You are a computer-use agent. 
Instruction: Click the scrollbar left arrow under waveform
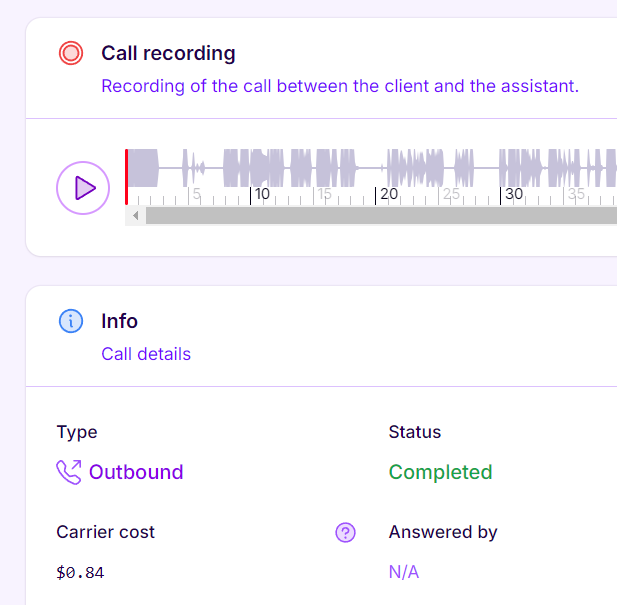coord(135,216)
